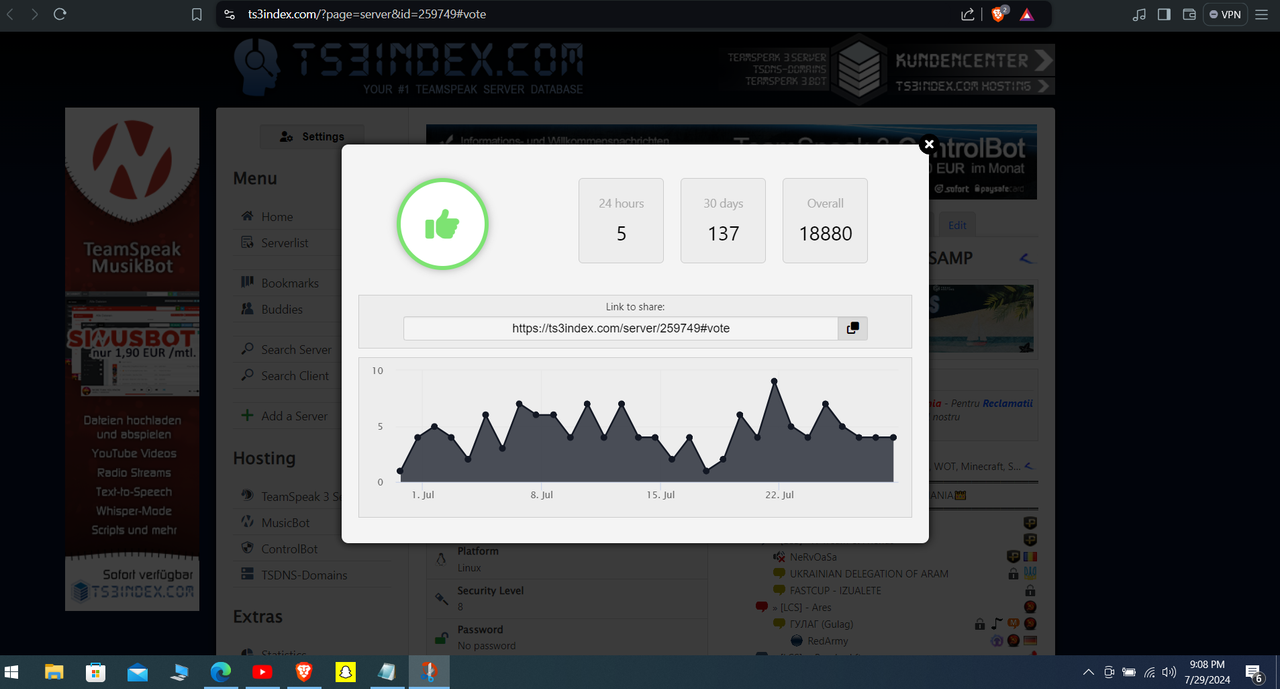Click Add a Server link
Viewport: 1280px width, 689px height.
(x=294, y=416)
